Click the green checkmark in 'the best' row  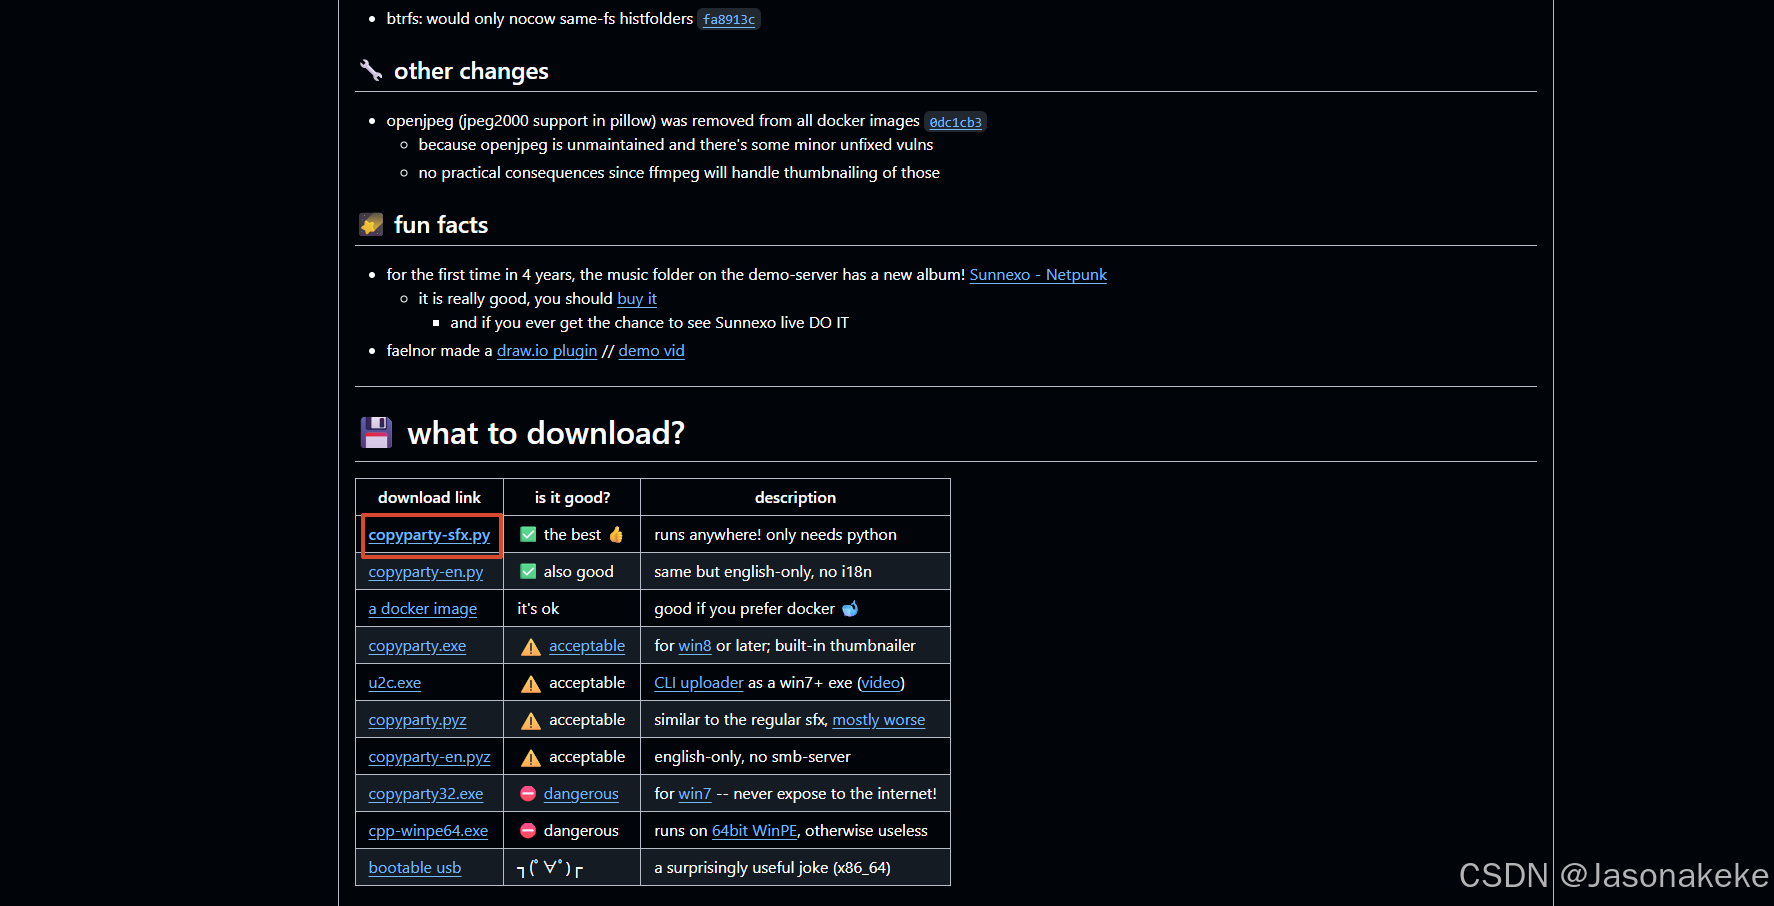point(528,535)
